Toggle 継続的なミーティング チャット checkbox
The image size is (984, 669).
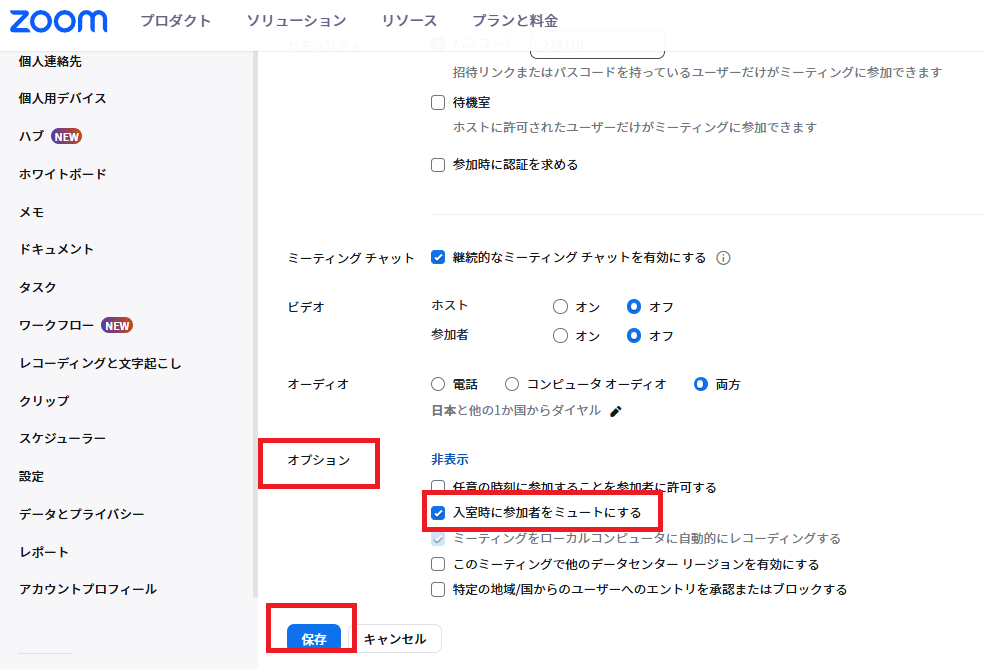tap(438, 257)
